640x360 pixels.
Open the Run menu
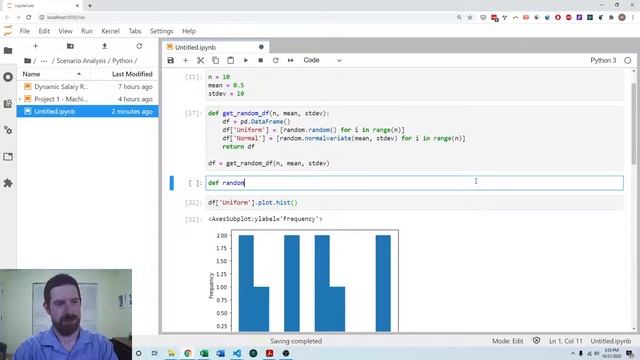(87, 31)
